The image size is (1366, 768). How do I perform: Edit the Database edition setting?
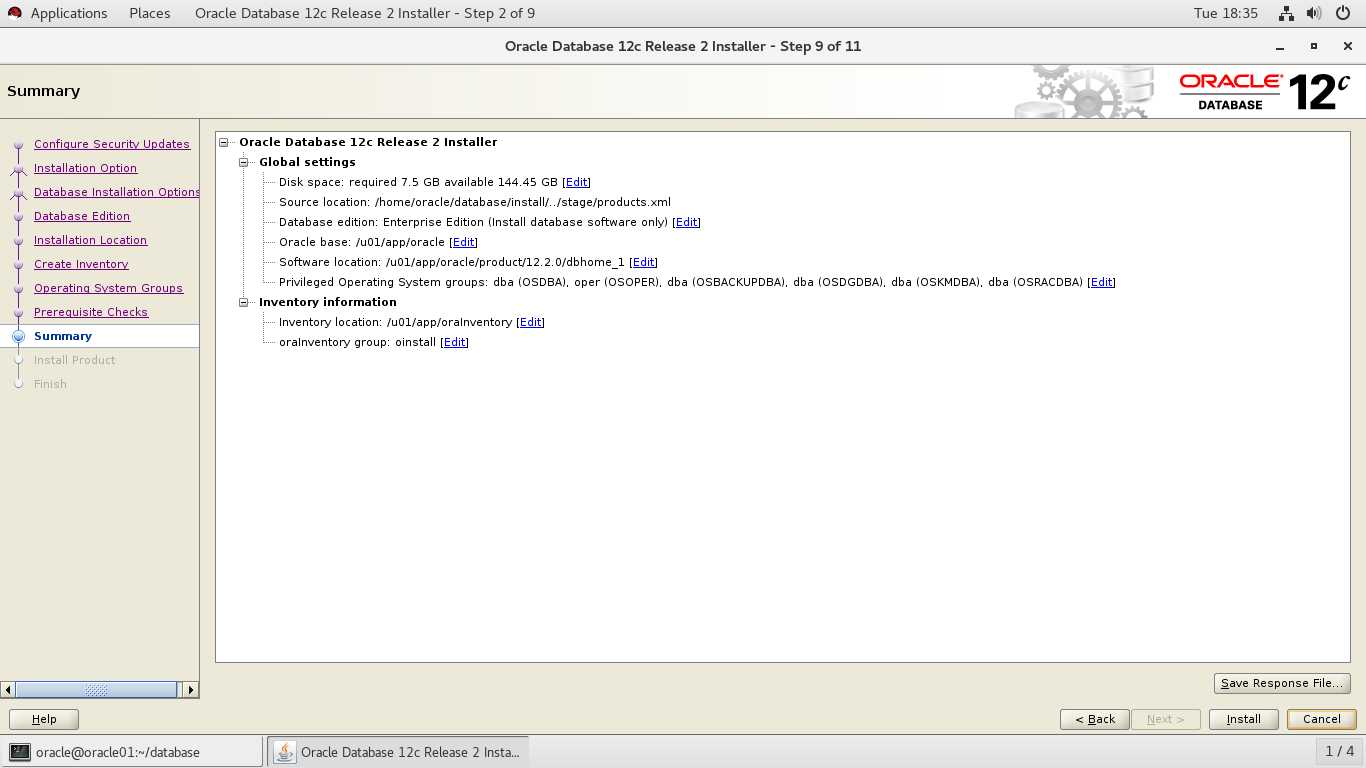click(686, 222)
